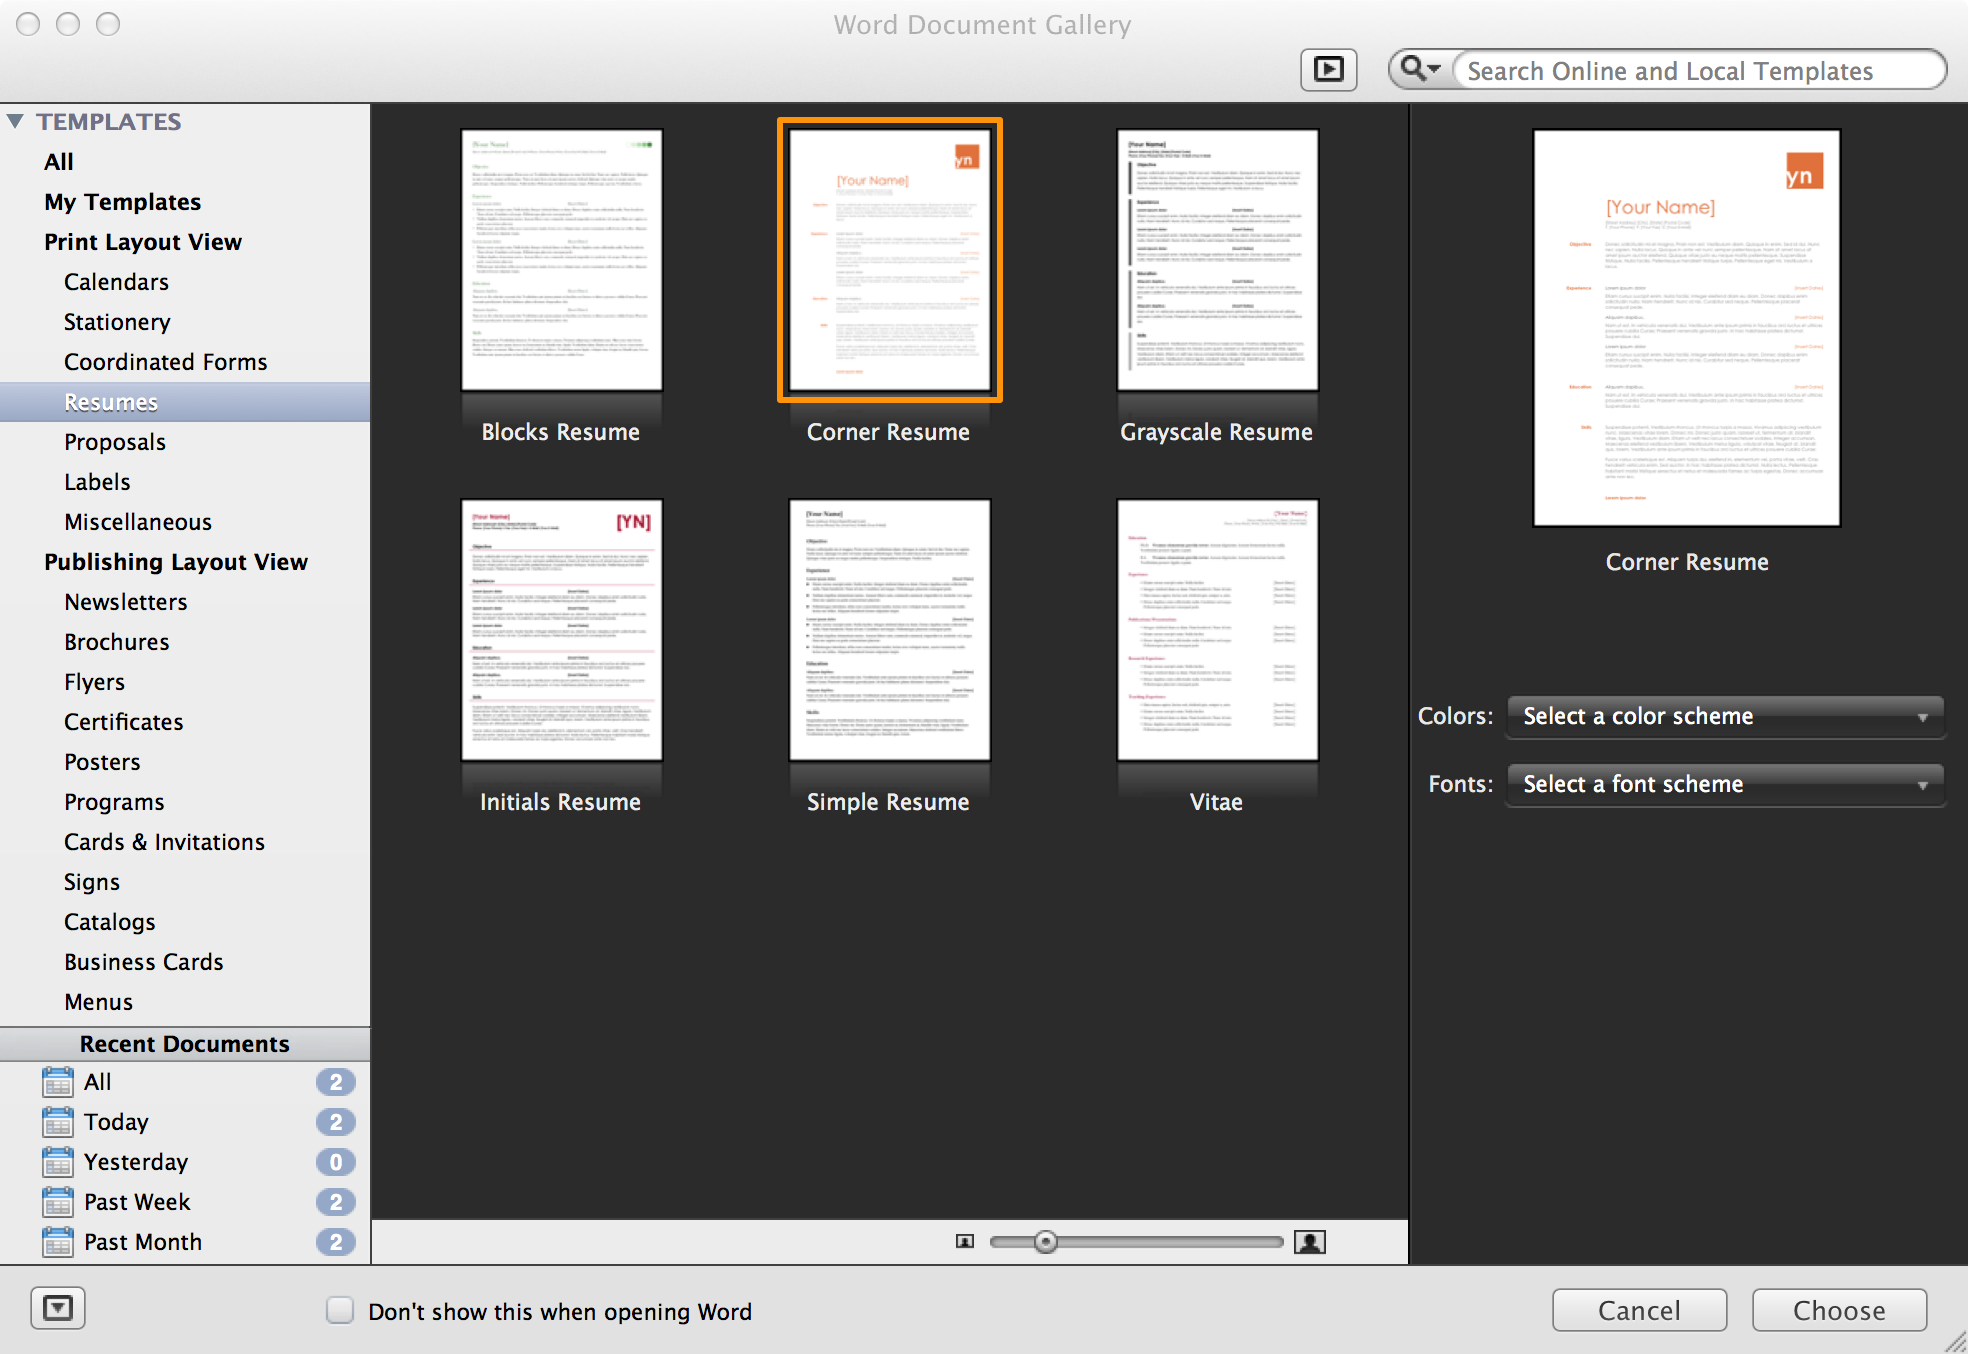Enable Don't show this when opening Word
This screenshot has width=1968, height=1354.
(x=340, y=1310)
